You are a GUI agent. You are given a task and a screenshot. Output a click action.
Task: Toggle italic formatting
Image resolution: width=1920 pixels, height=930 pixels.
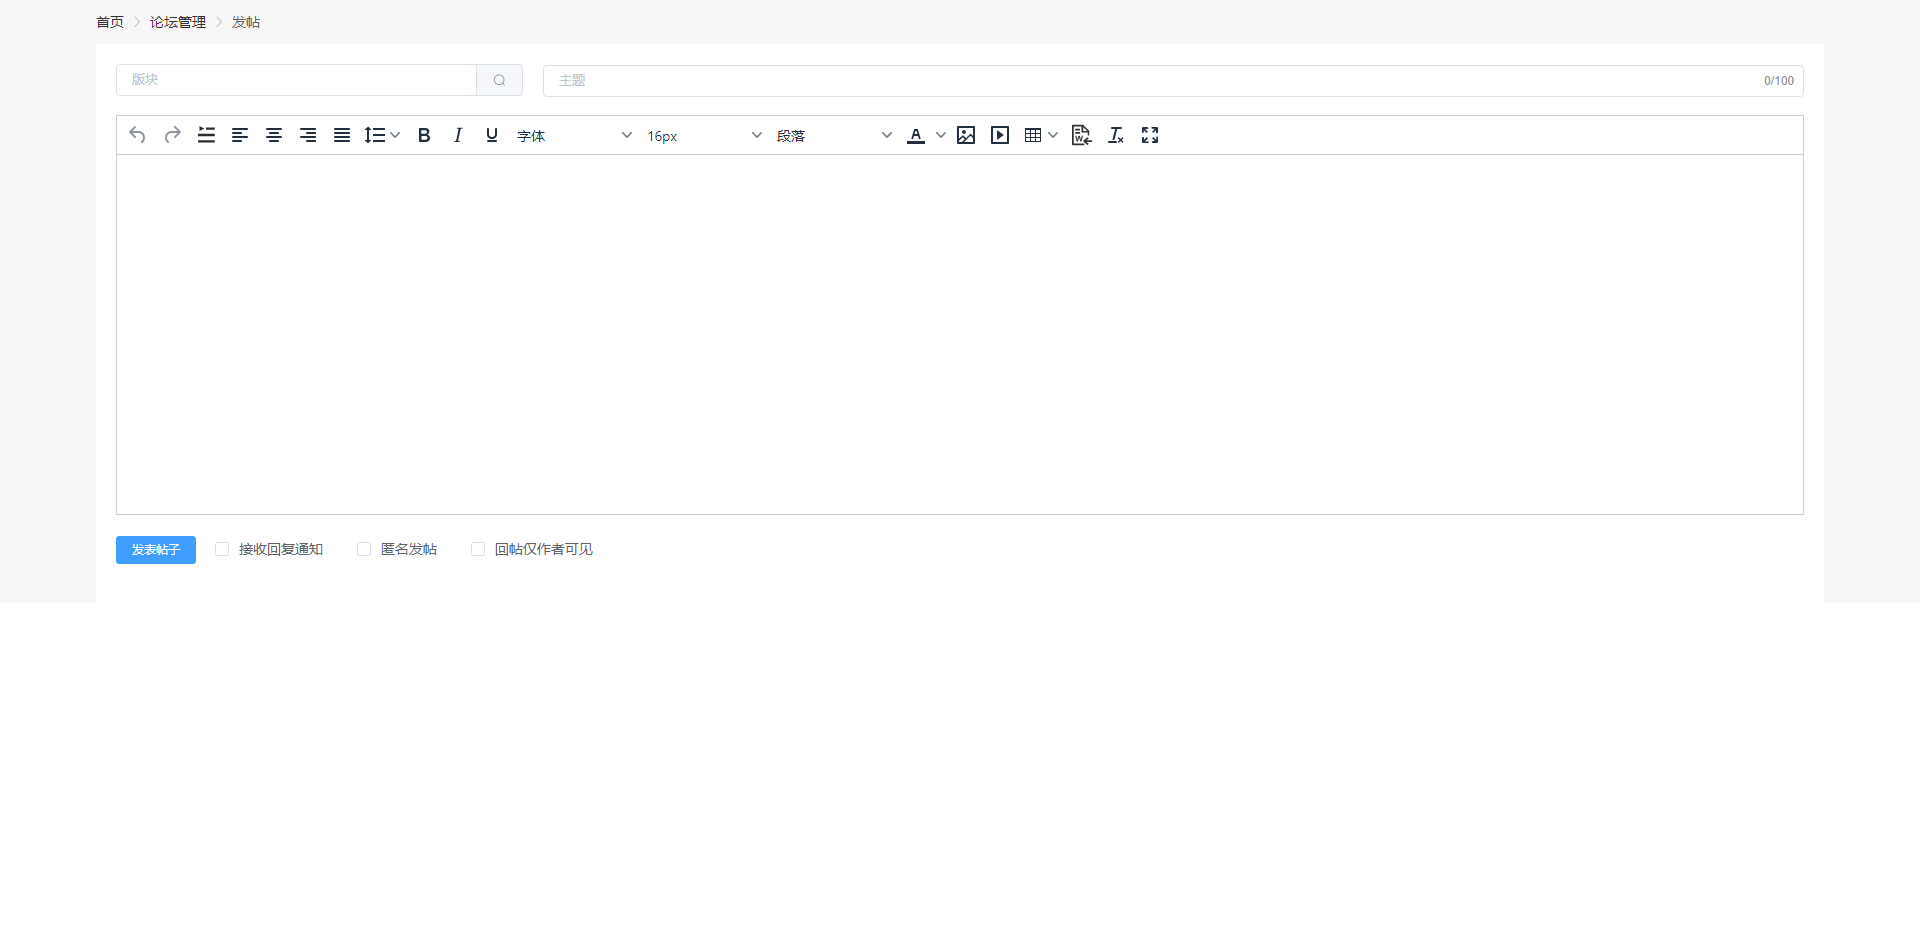(458, 135)
